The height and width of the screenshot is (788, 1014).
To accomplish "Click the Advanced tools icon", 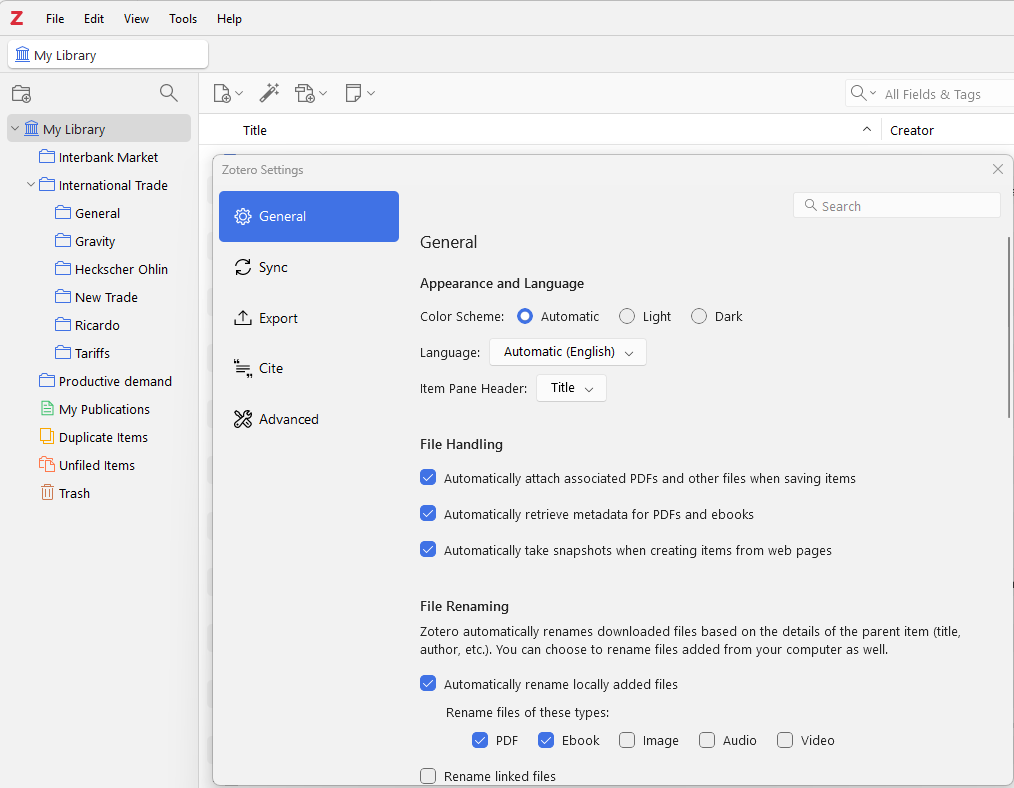I will [243, 419].
